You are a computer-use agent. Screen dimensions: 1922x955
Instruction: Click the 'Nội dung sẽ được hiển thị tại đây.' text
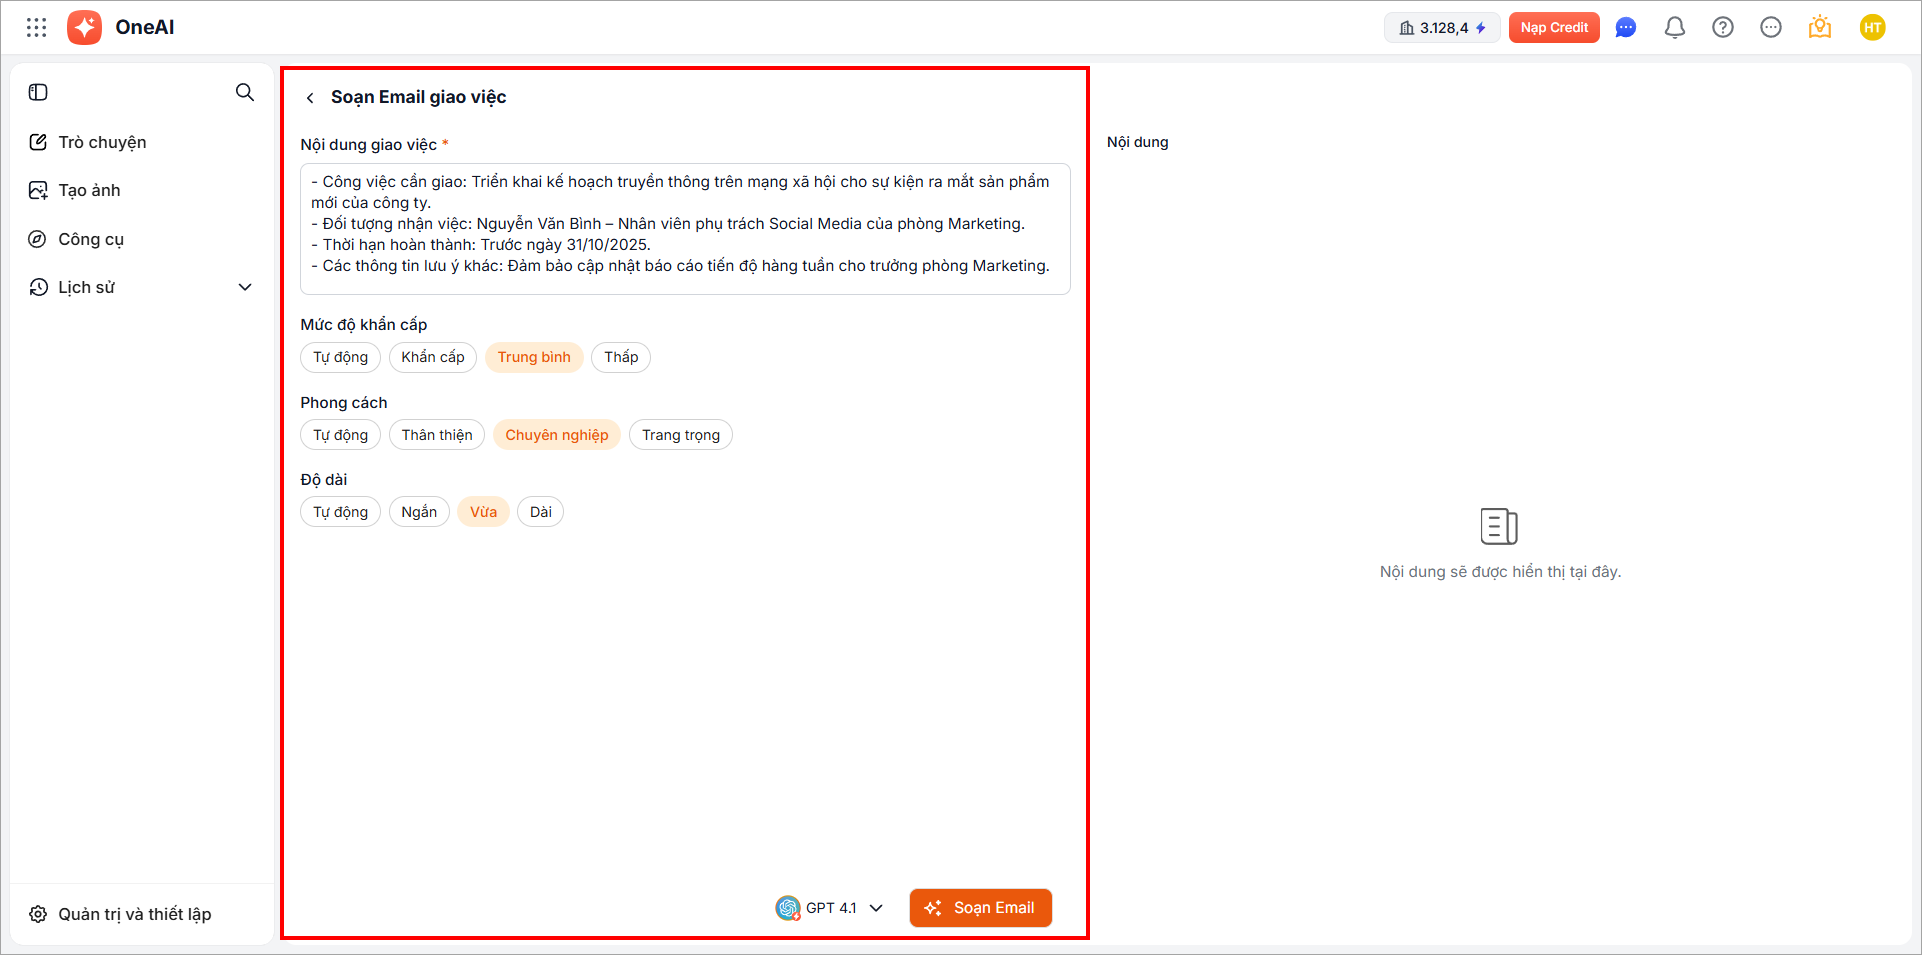pyautogui.click(x=1500, y=572)
